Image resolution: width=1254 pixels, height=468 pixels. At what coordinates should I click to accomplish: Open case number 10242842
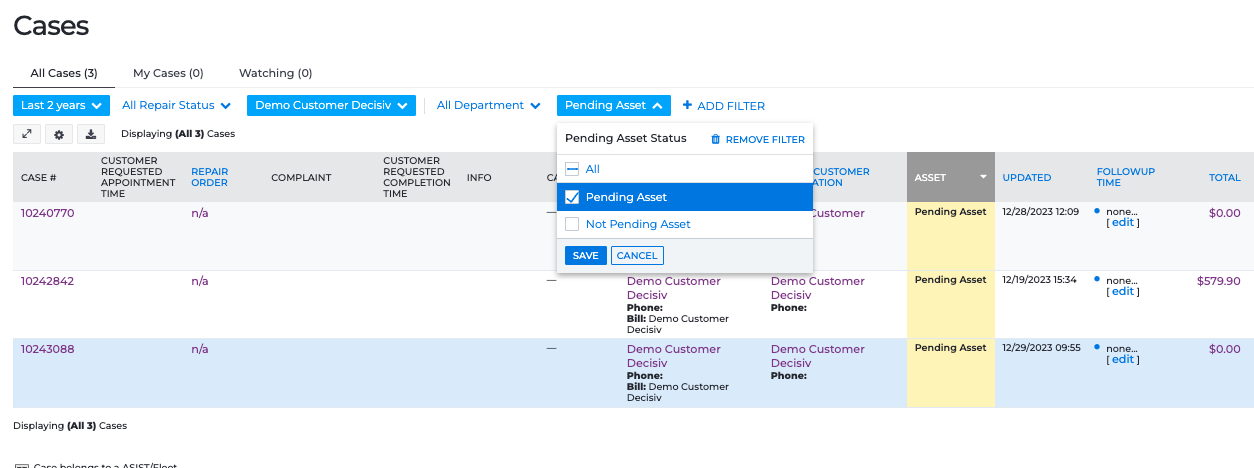tap(48, 281)
